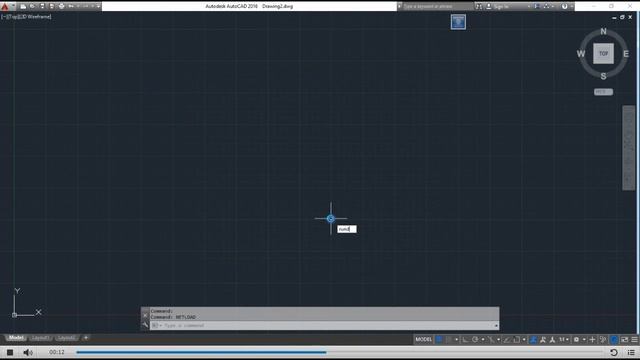Click the repeat loop icon in player
This screenshot has width=640, height=360.
613,352
